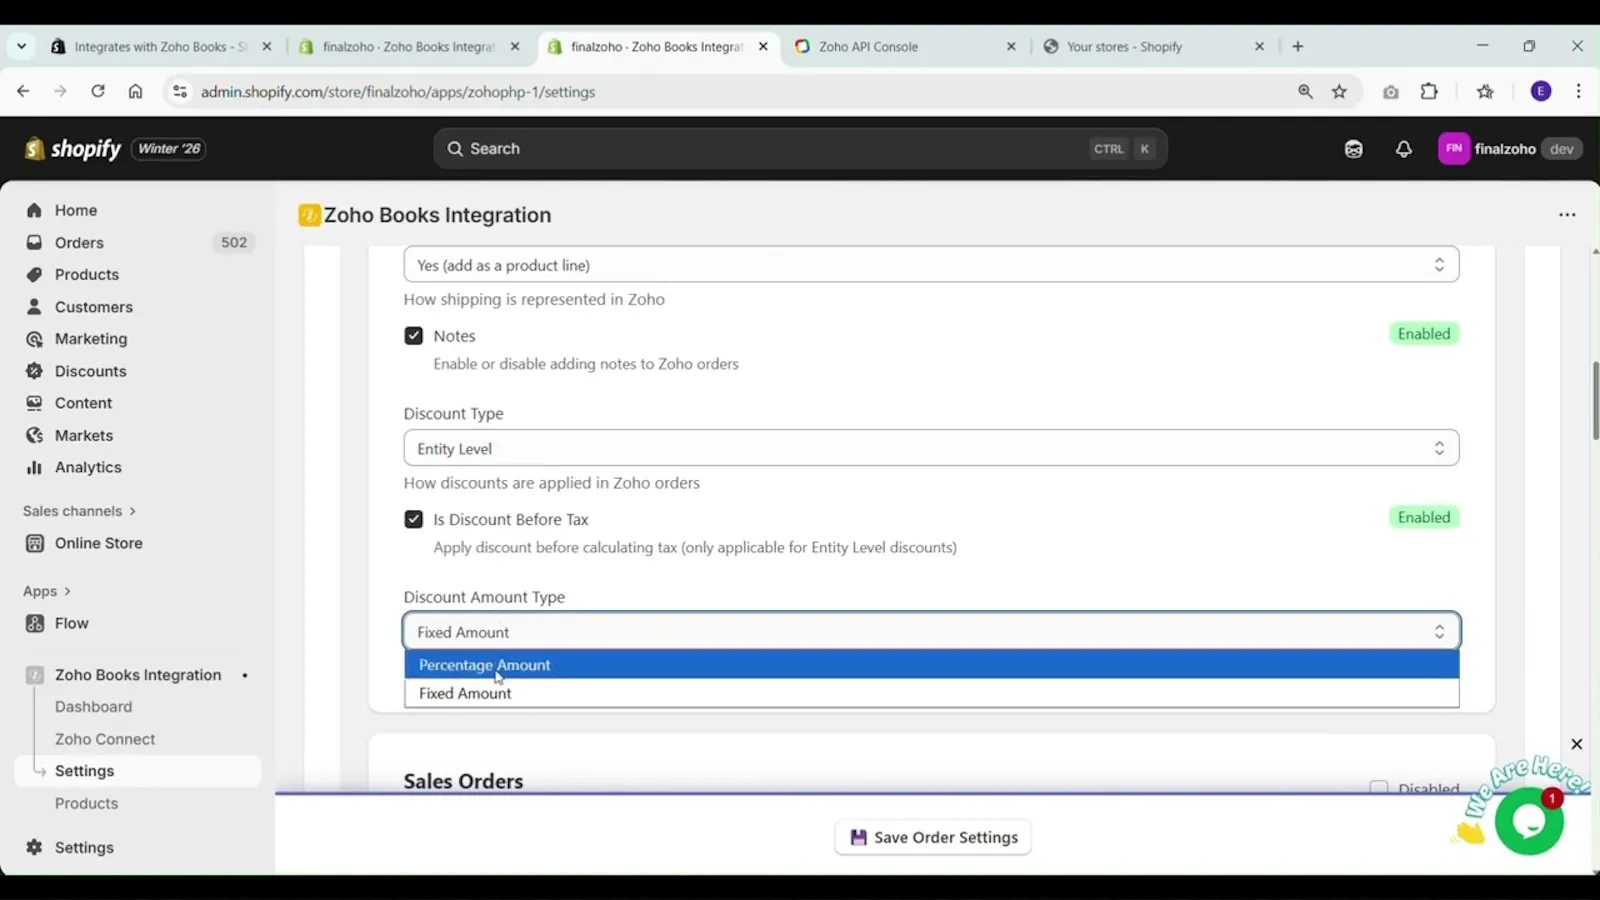Open Shopify Sidekick assistant icon

(x=1353, y=148)
